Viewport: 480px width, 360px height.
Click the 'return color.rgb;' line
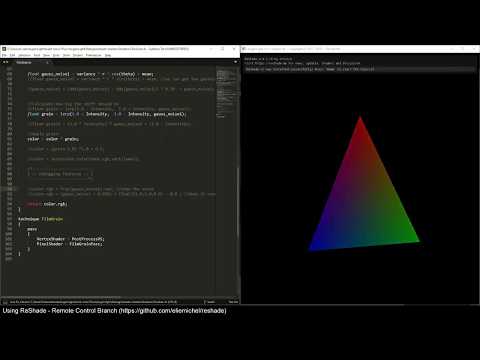(47, 204)
